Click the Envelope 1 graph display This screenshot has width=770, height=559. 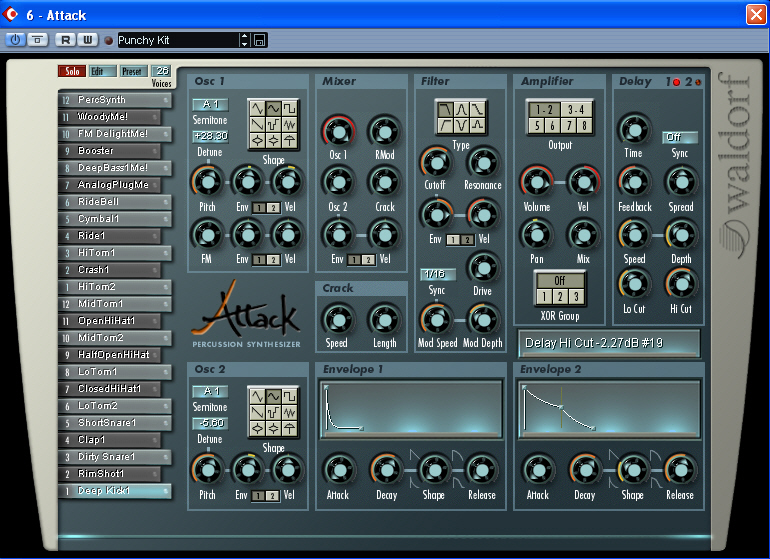412,409
